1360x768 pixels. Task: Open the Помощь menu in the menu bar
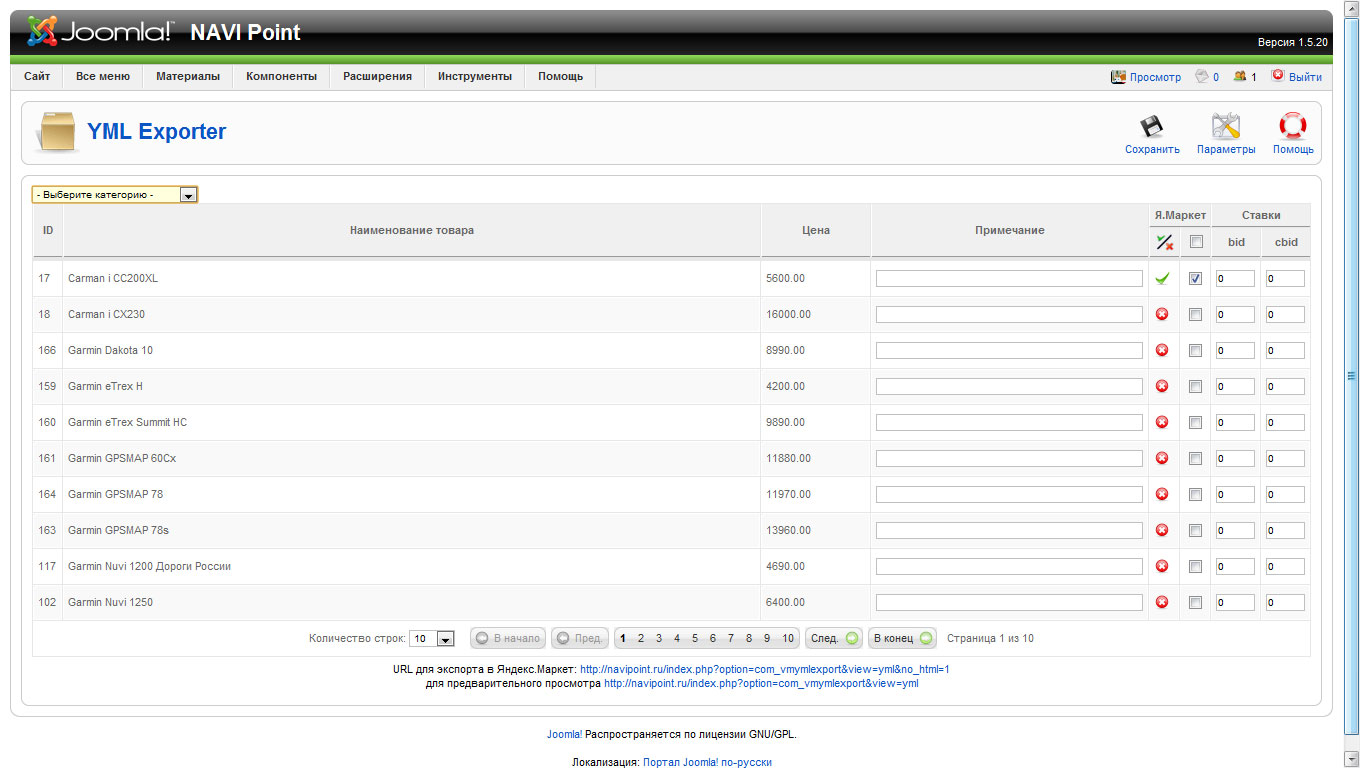point(560,77)
